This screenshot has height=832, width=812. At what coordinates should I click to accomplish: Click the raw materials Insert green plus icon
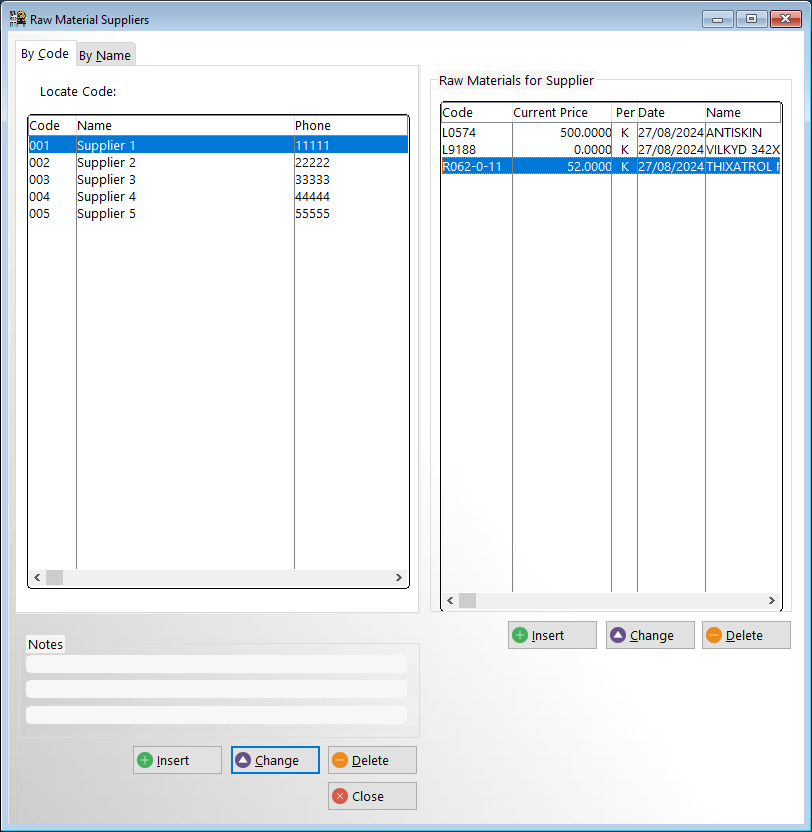coord(520,635)
